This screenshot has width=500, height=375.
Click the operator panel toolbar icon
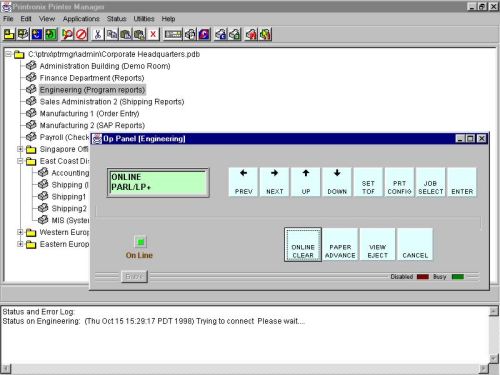click(x=173, y=34)
